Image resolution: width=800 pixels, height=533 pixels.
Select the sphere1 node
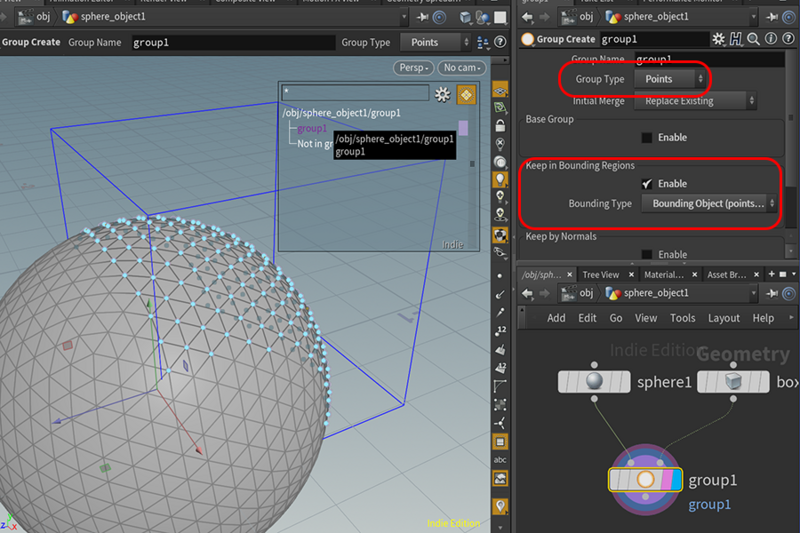tap(594, 382)
